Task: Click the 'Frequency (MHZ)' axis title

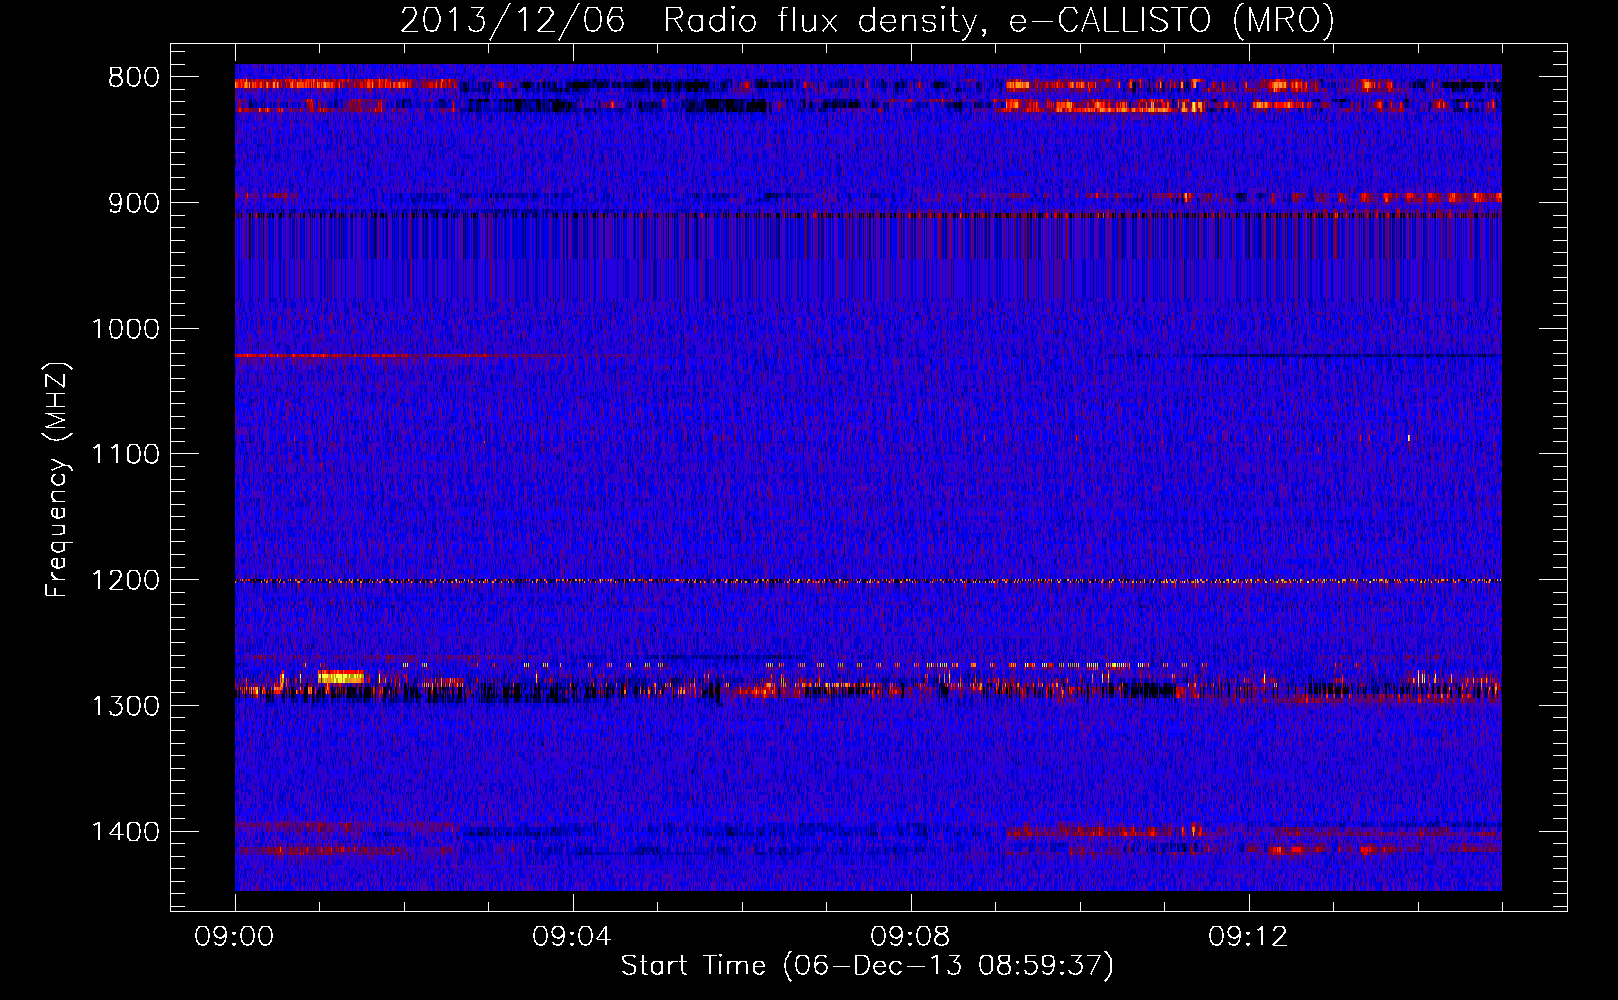Action: (x=58, y=480)
